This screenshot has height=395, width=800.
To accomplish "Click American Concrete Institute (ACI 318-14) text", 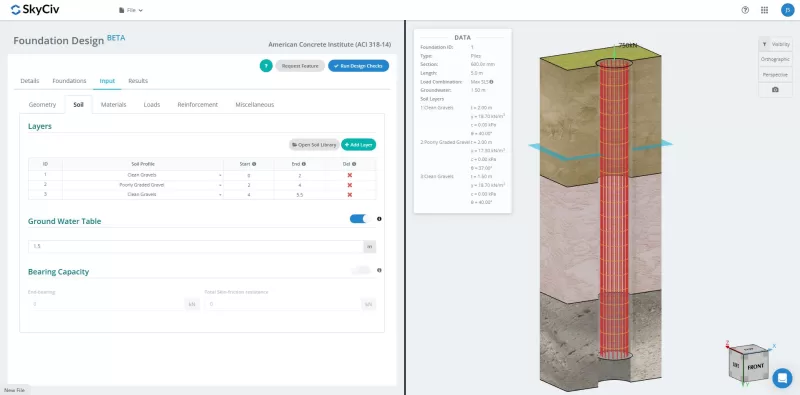I will click(330, 45).
